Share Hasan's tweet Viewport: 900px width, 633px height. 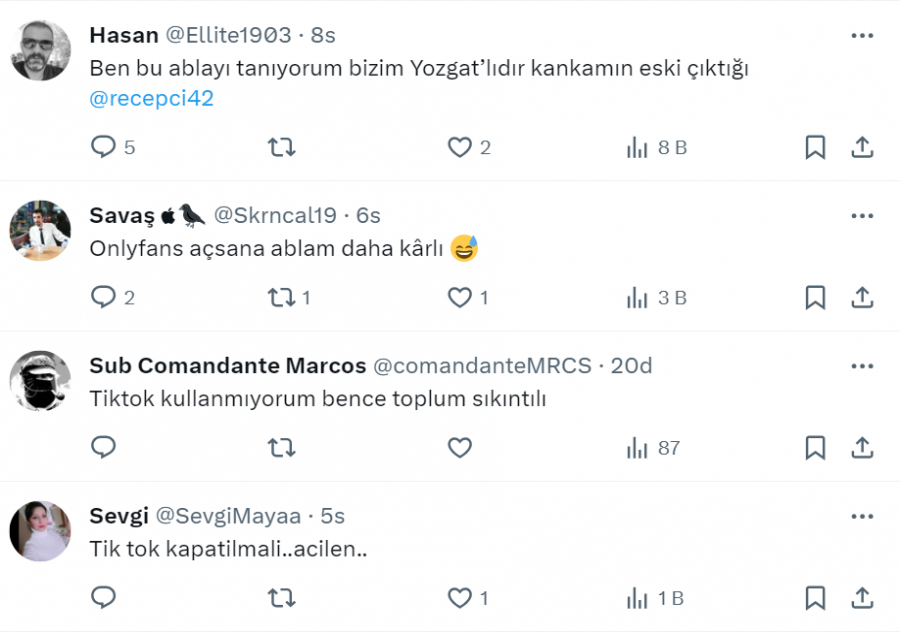coord(862,148)
